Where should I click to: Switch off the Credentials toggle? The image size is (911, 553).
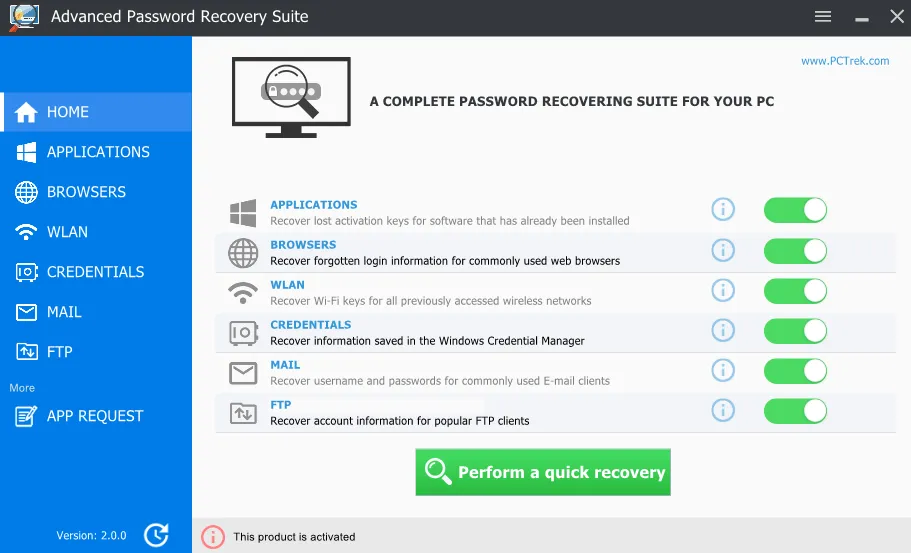click(x=795, y=330)
